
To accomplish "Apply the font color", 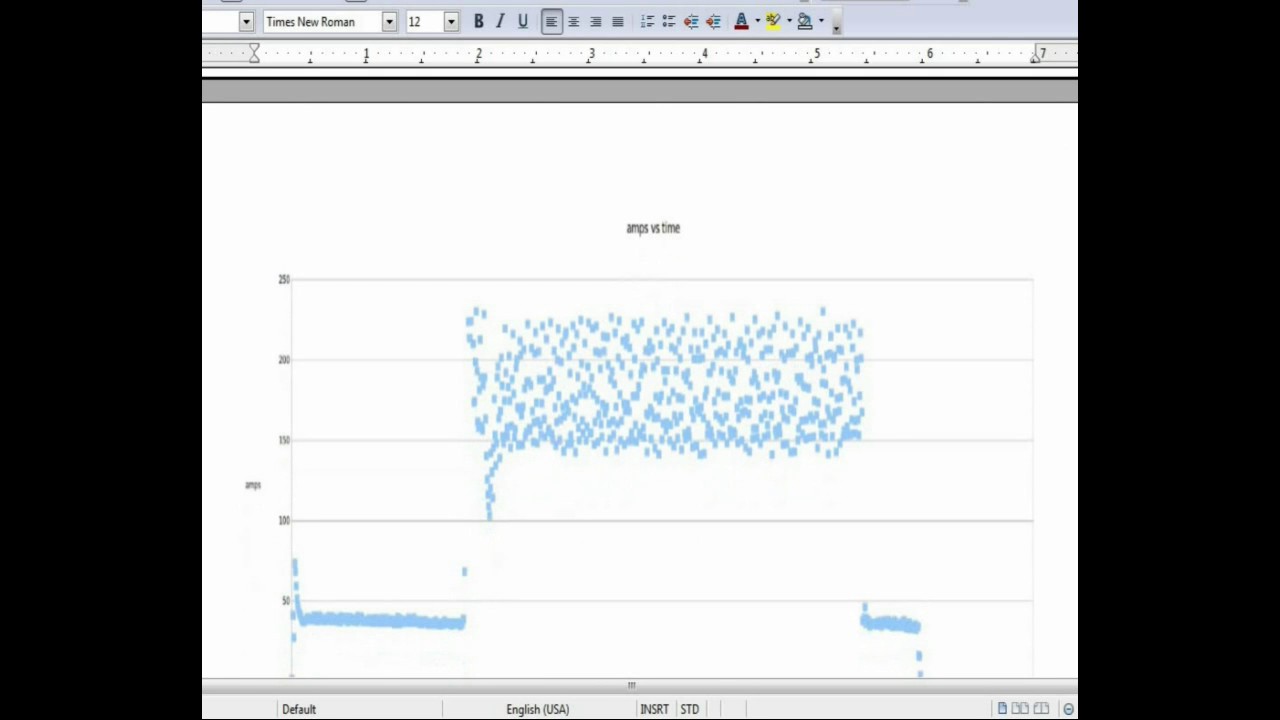I will click(x=741, y=21).
